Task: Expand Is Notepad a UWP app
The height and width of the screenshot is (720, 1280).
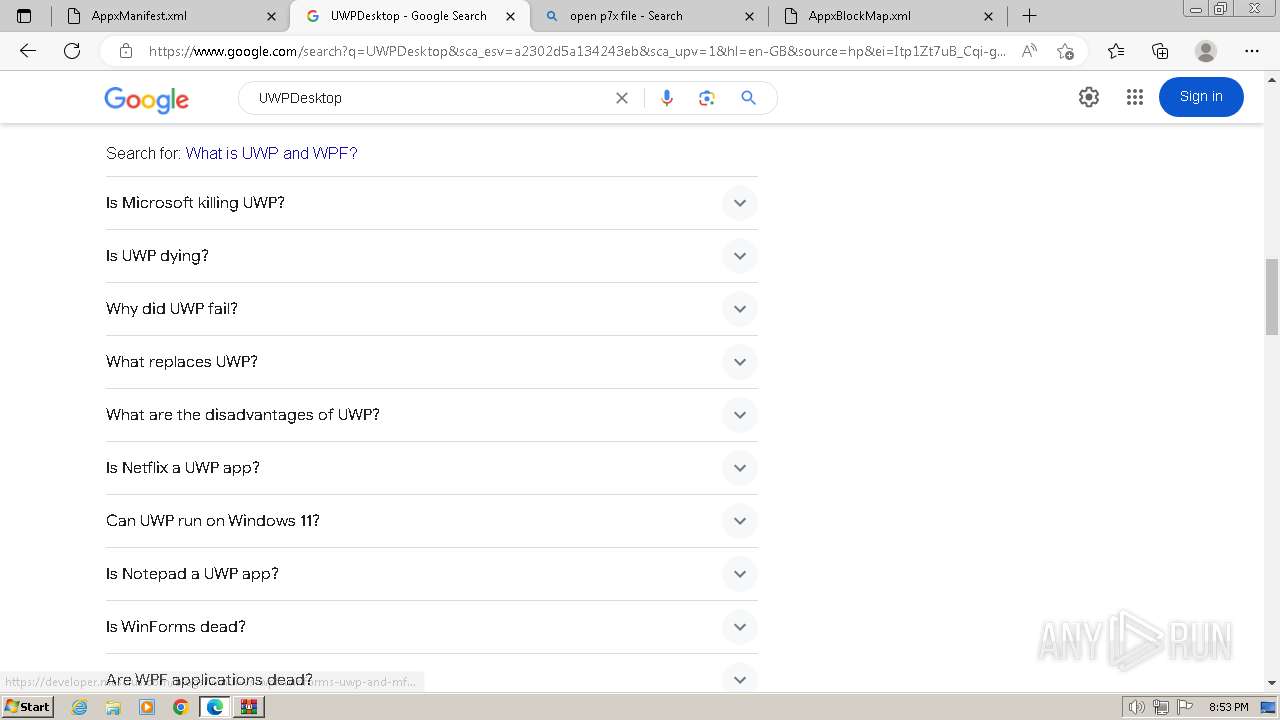Action: [432, 574]
